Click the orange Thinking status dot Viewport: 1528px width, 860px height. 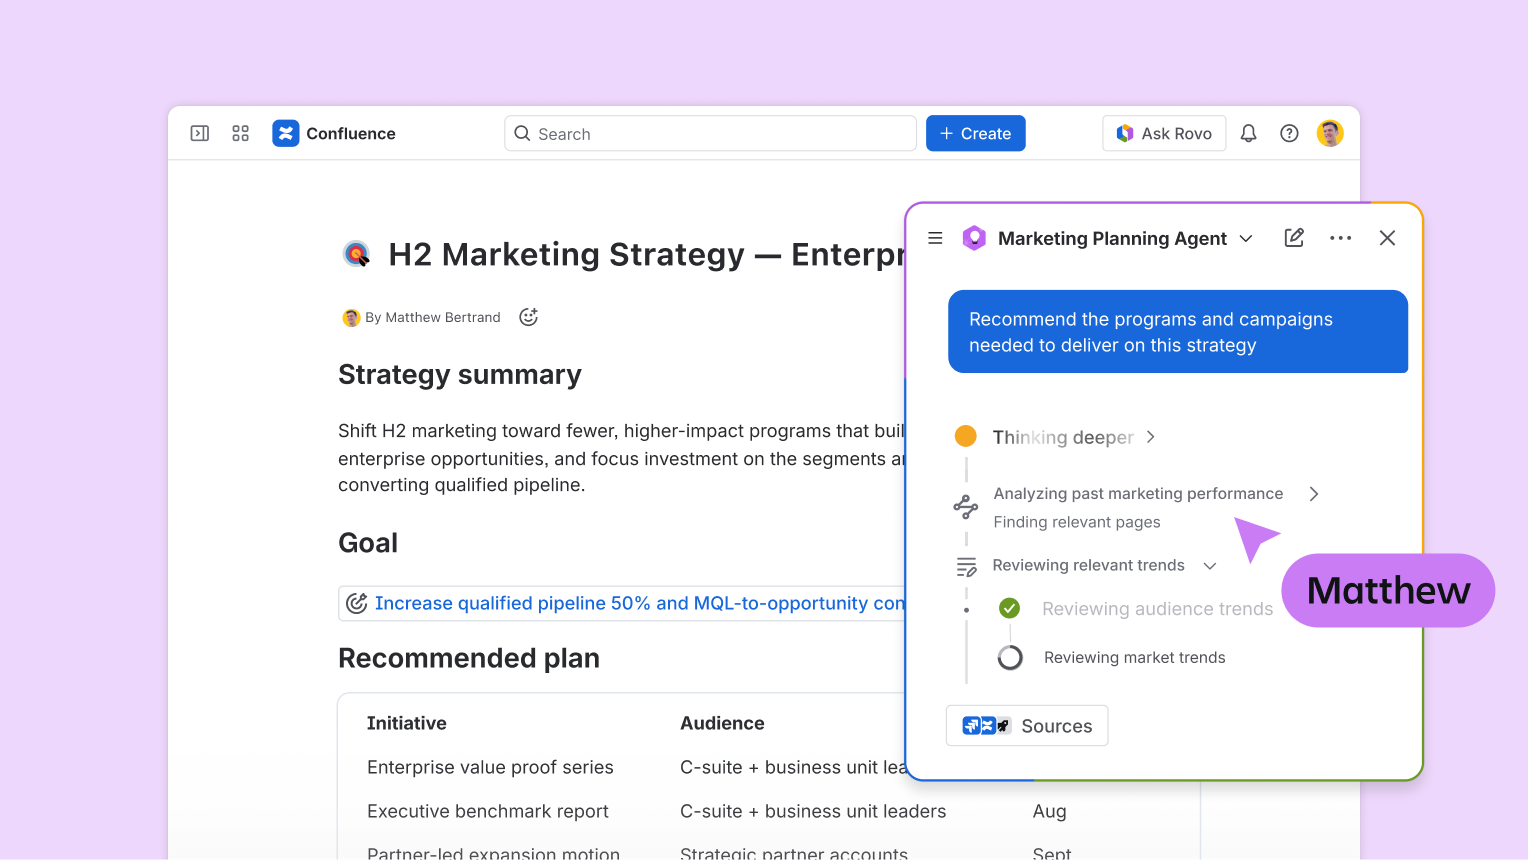(965, 436)
